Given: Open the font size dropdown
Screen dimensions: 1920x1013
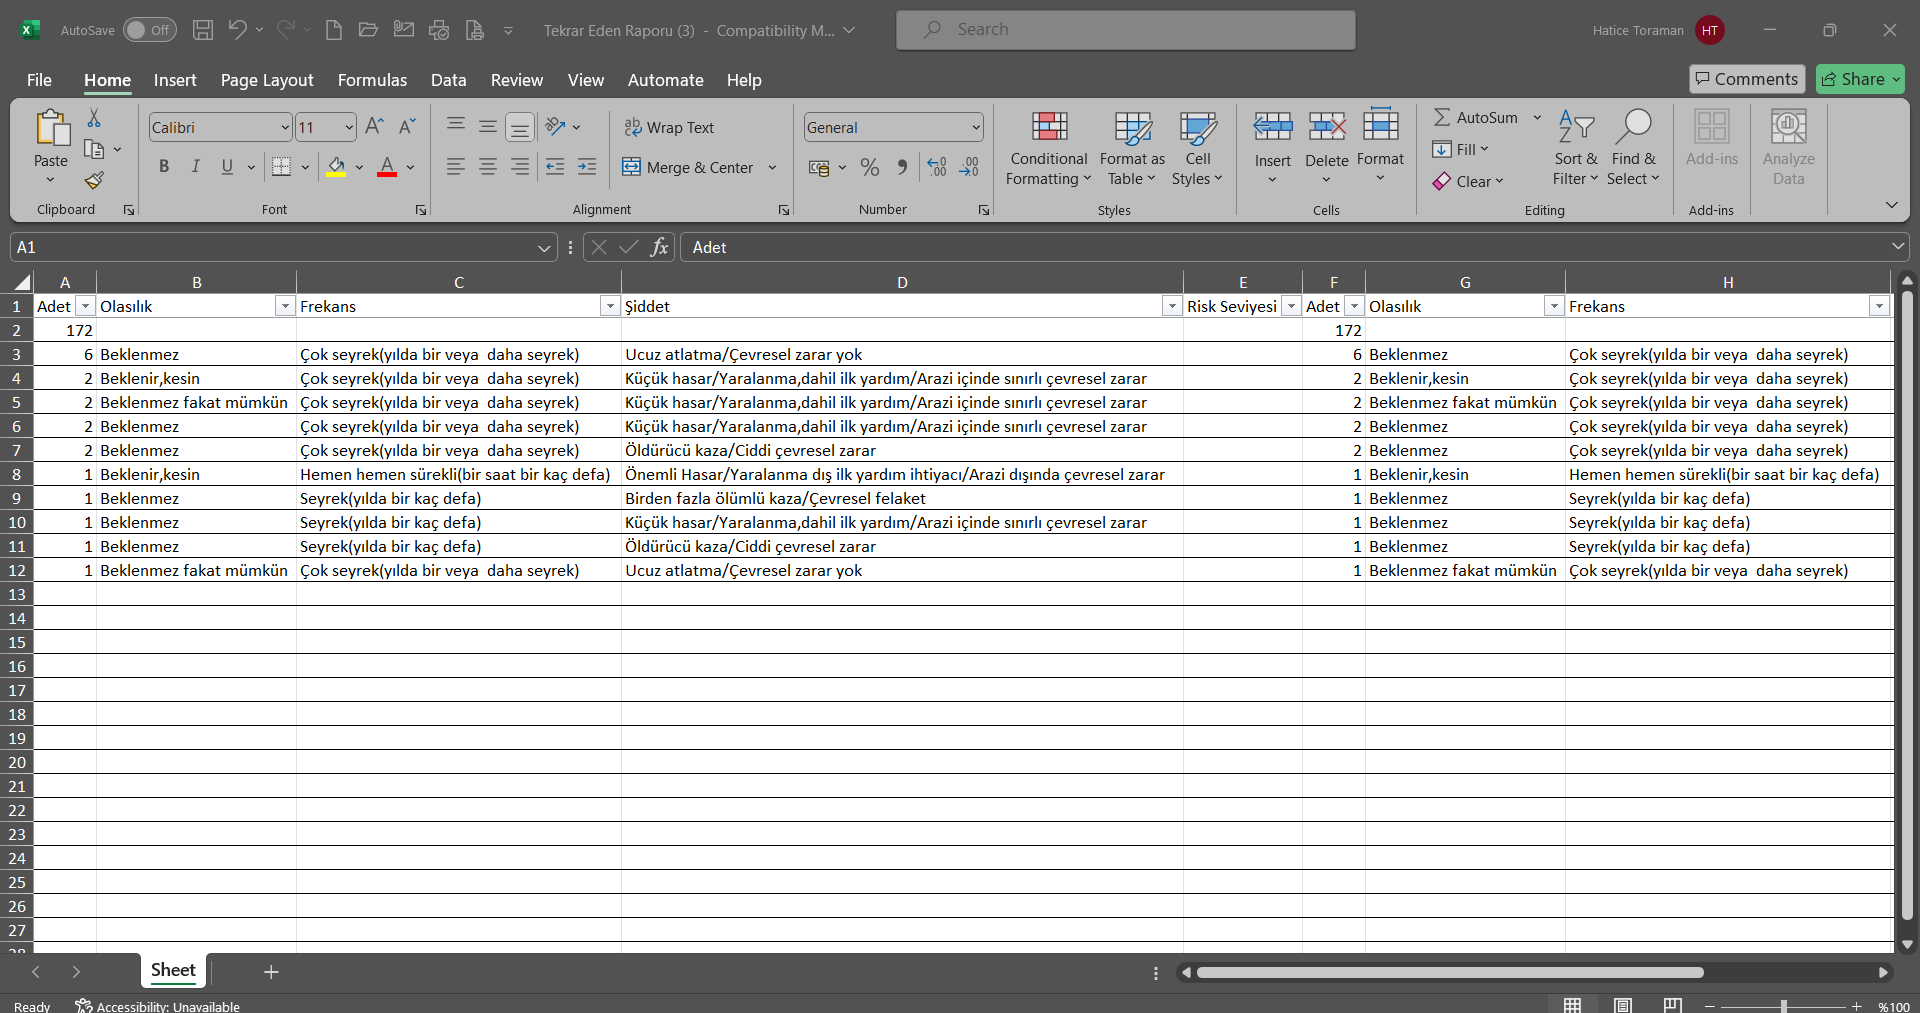Looking at the screenshot, I should pyautogui.click(x=349, y=127).
